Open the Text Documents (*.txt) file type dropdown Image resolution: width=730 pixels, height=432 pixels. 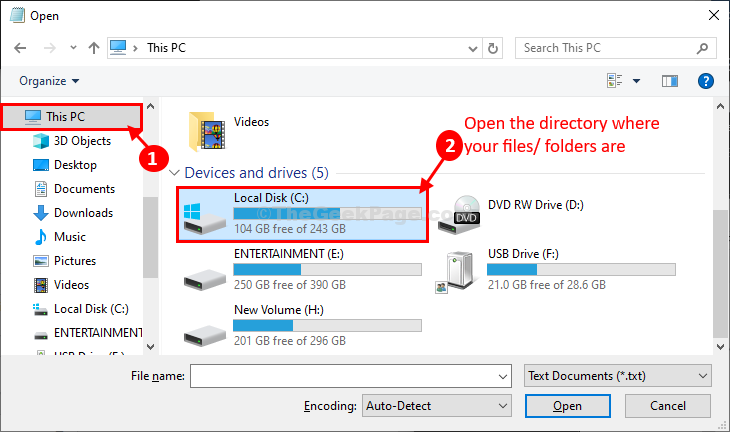pos(617,376)
